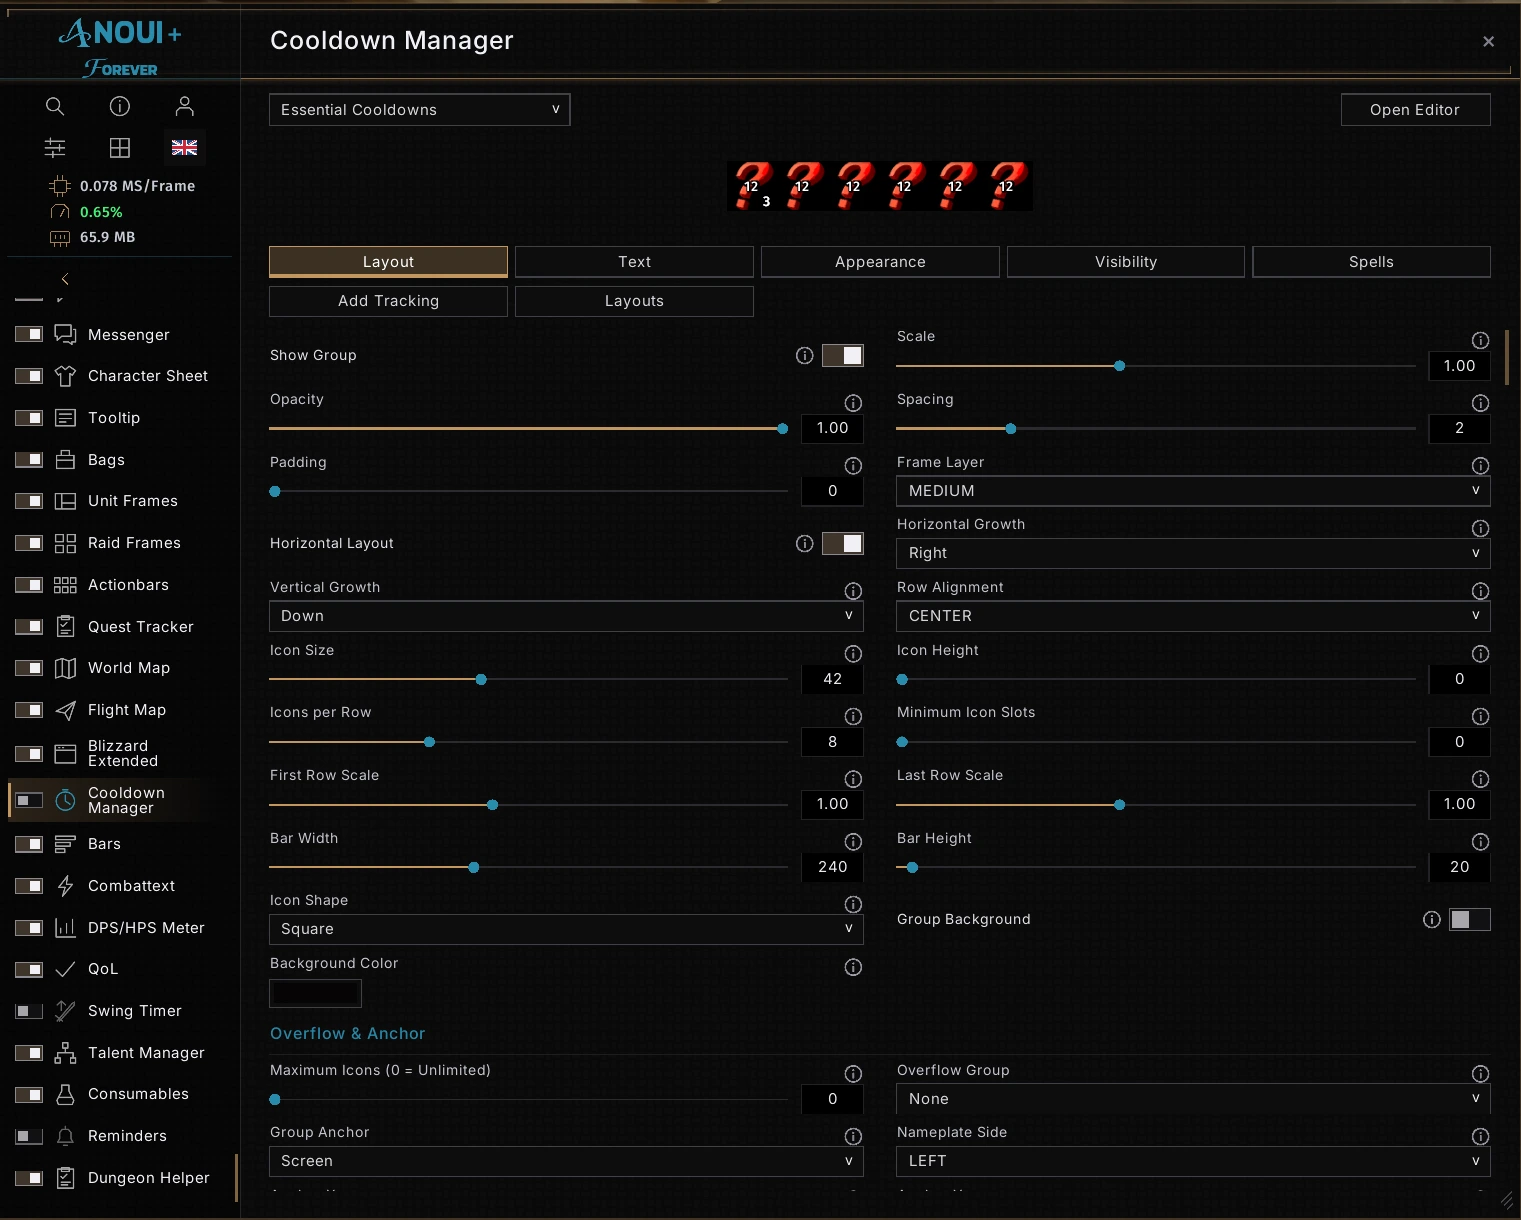Open the Frame Layer MEDIUM dropdown

point(1193,491)
